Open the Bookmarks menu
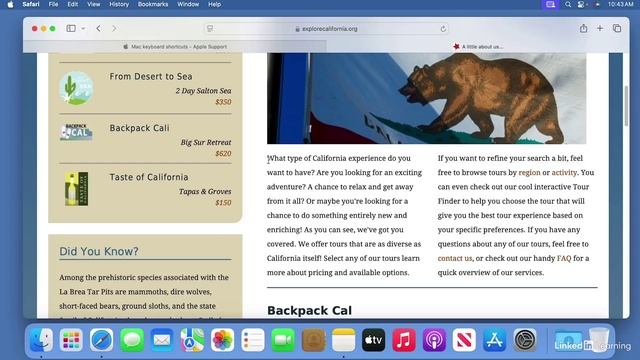640x360 pixels. [x=153, y=4]
